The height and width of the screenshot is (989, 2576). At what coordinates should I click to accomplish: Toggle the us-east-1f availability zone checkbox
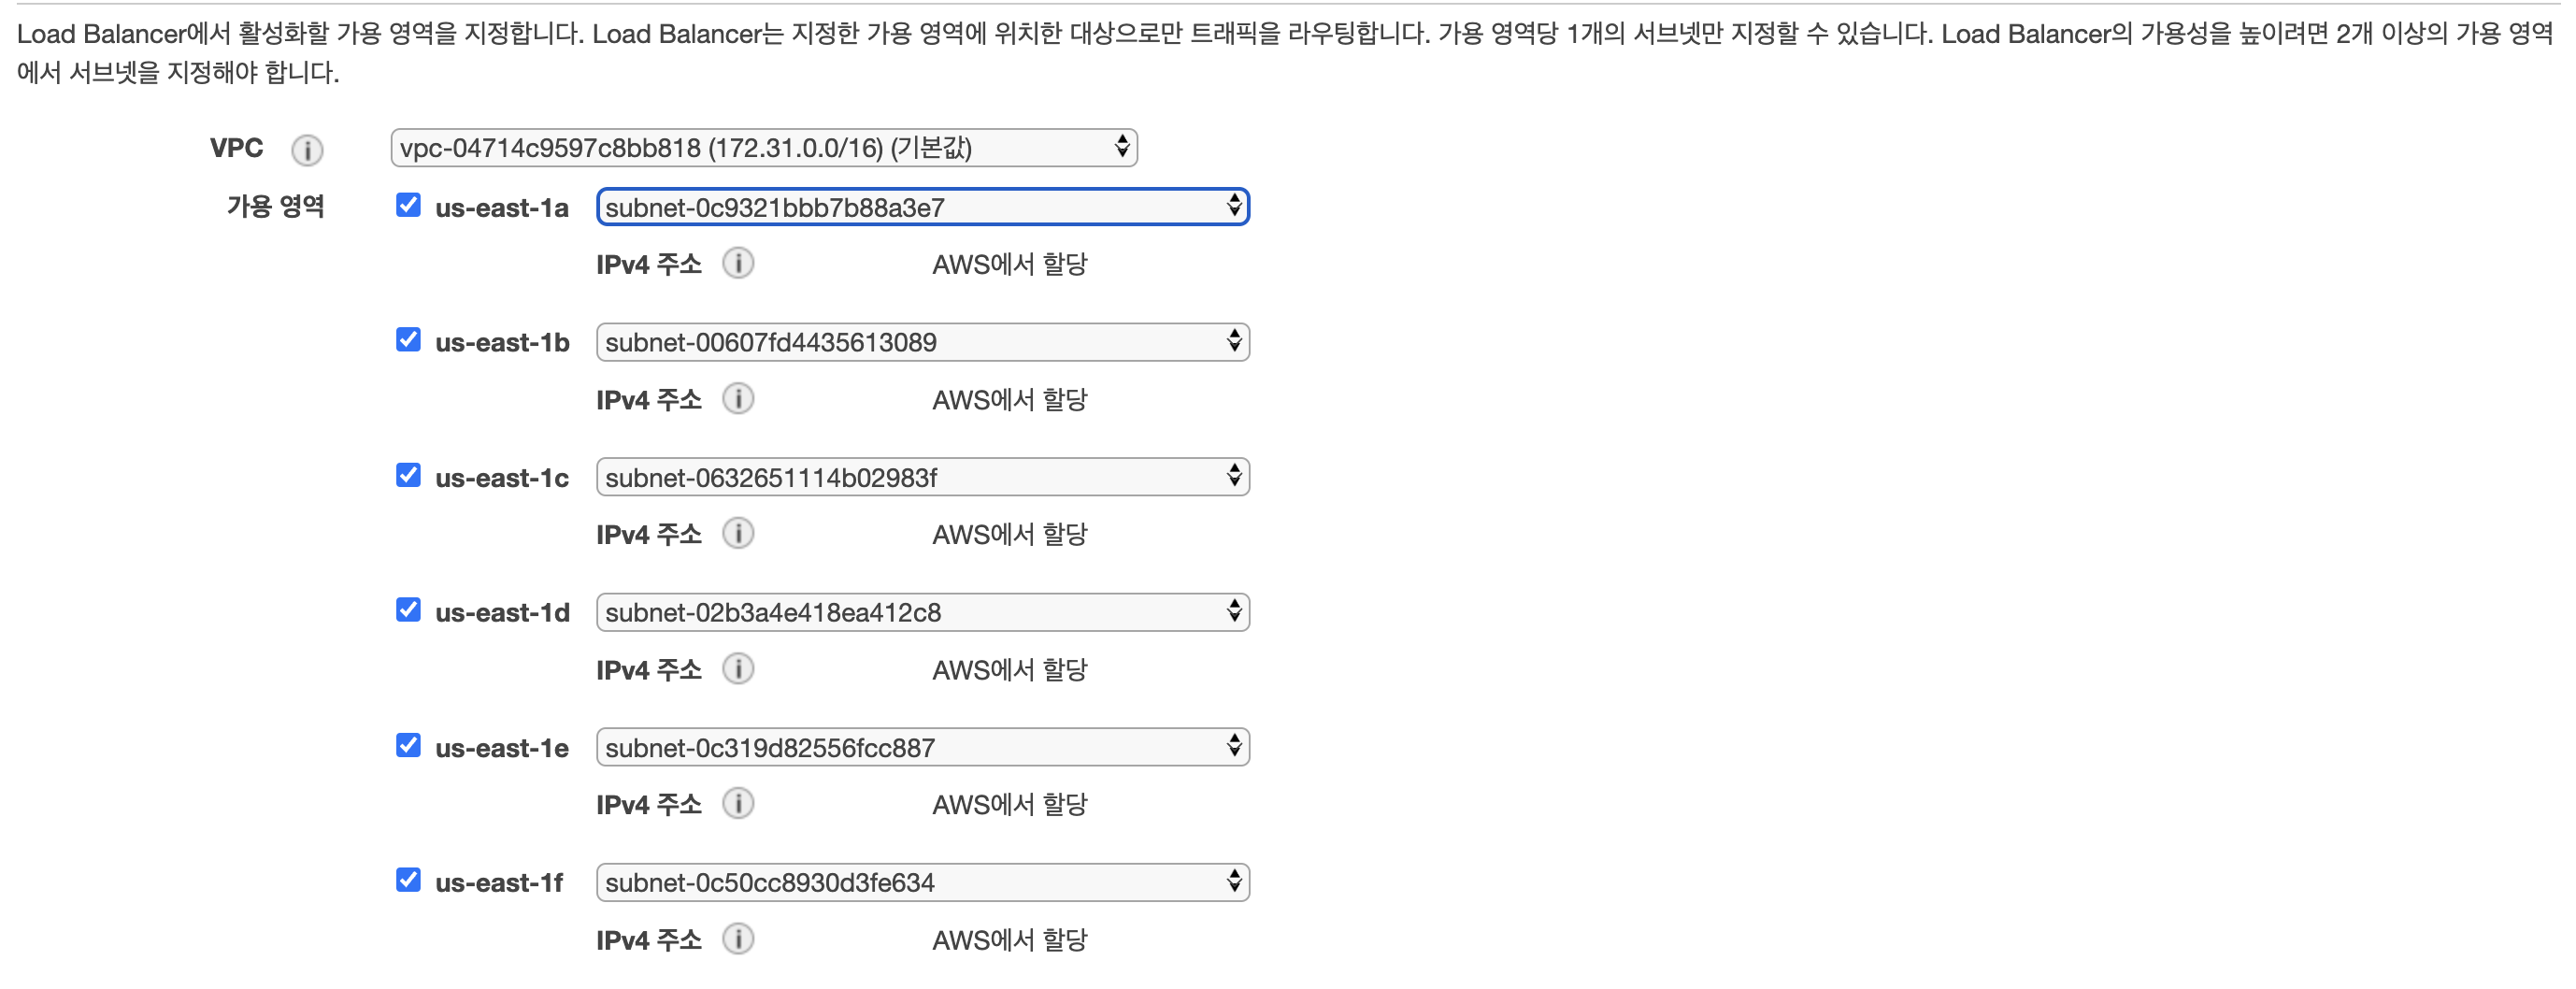click(408, 880)
